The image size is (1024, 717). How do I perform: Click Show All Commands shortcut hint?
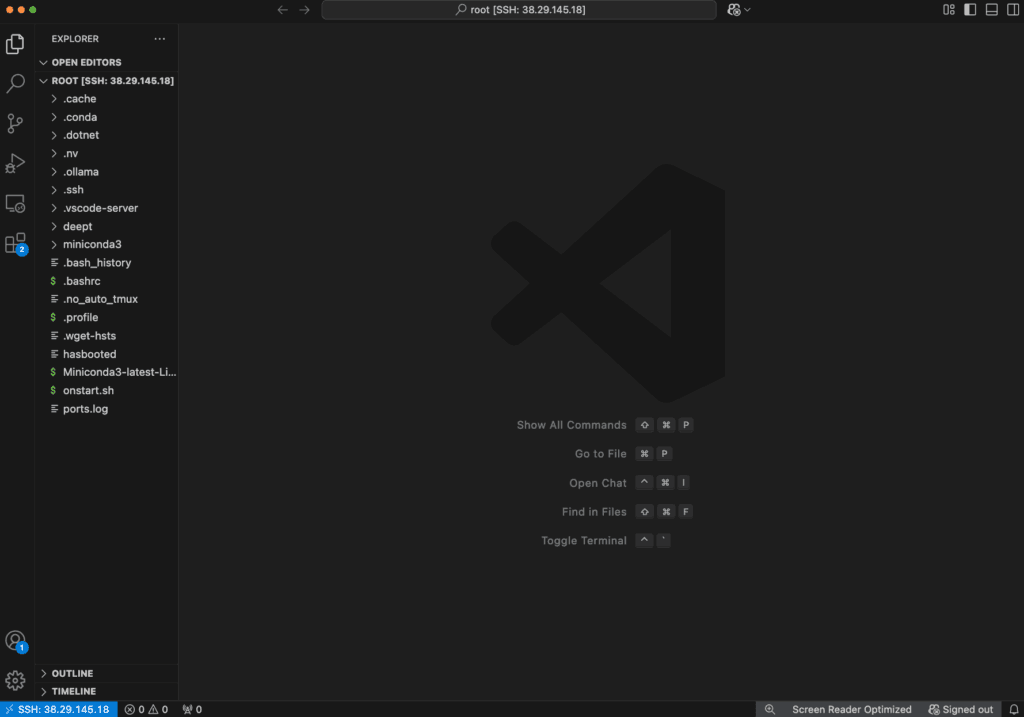(604, 425)
